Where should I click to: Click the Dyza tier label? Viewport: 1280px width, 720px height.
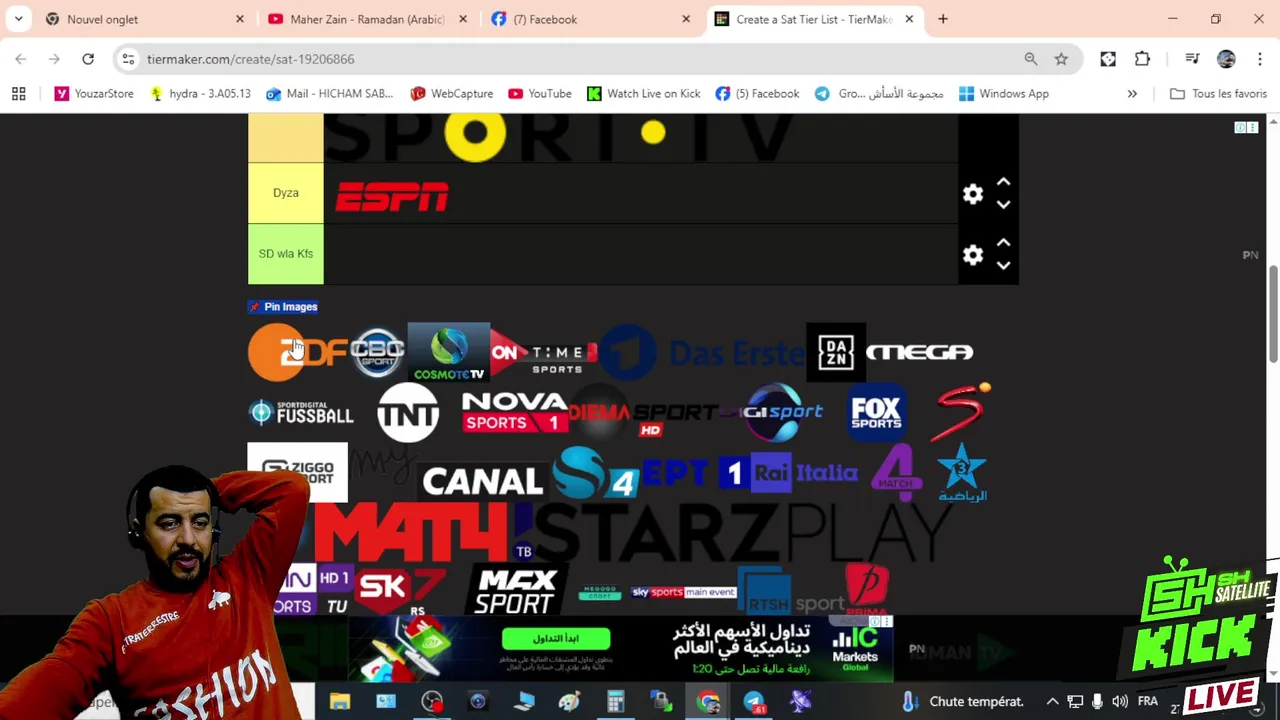pyautogui.click(x=286, y=193)
